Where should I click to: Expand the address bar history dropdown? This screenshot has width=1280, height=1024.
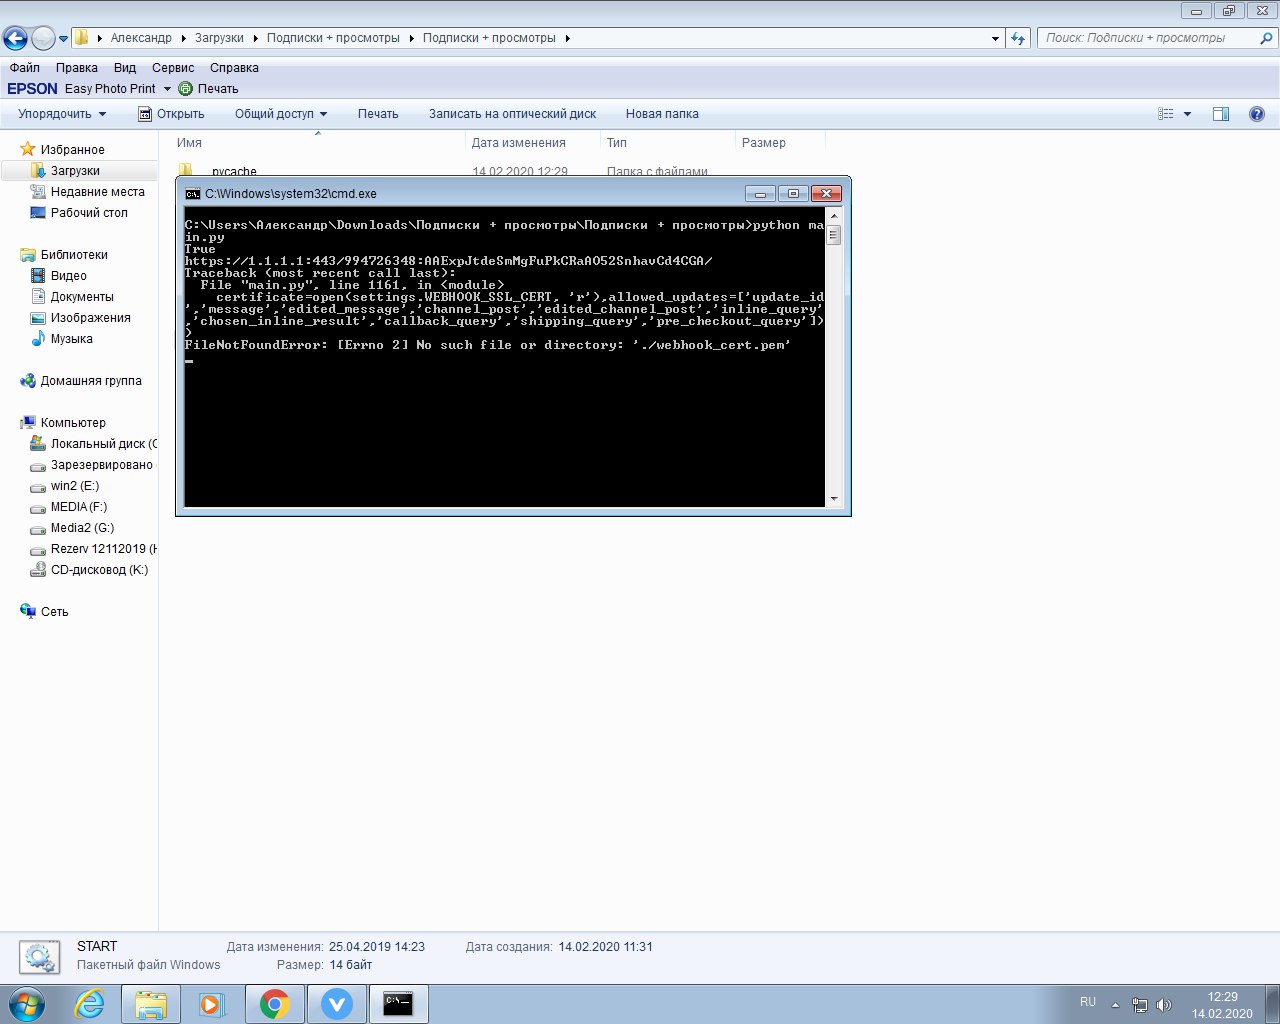coord(995,38)
